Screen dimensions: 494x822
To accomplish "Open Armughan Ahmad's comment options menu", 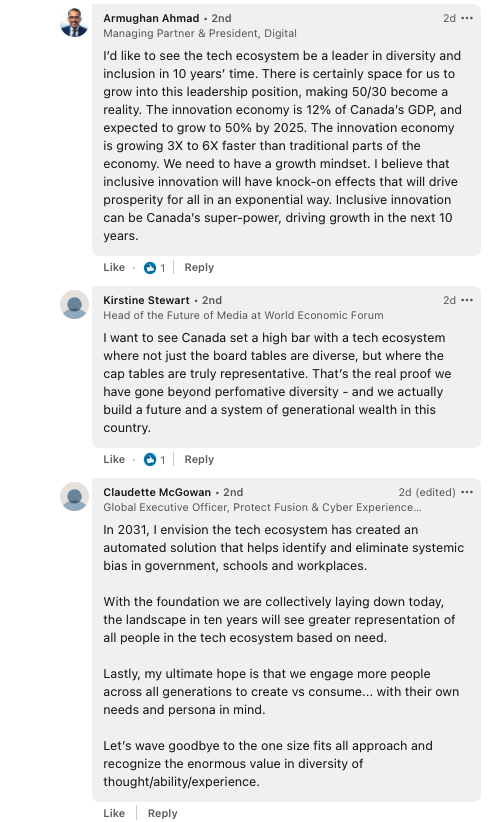I will [467, 18].
